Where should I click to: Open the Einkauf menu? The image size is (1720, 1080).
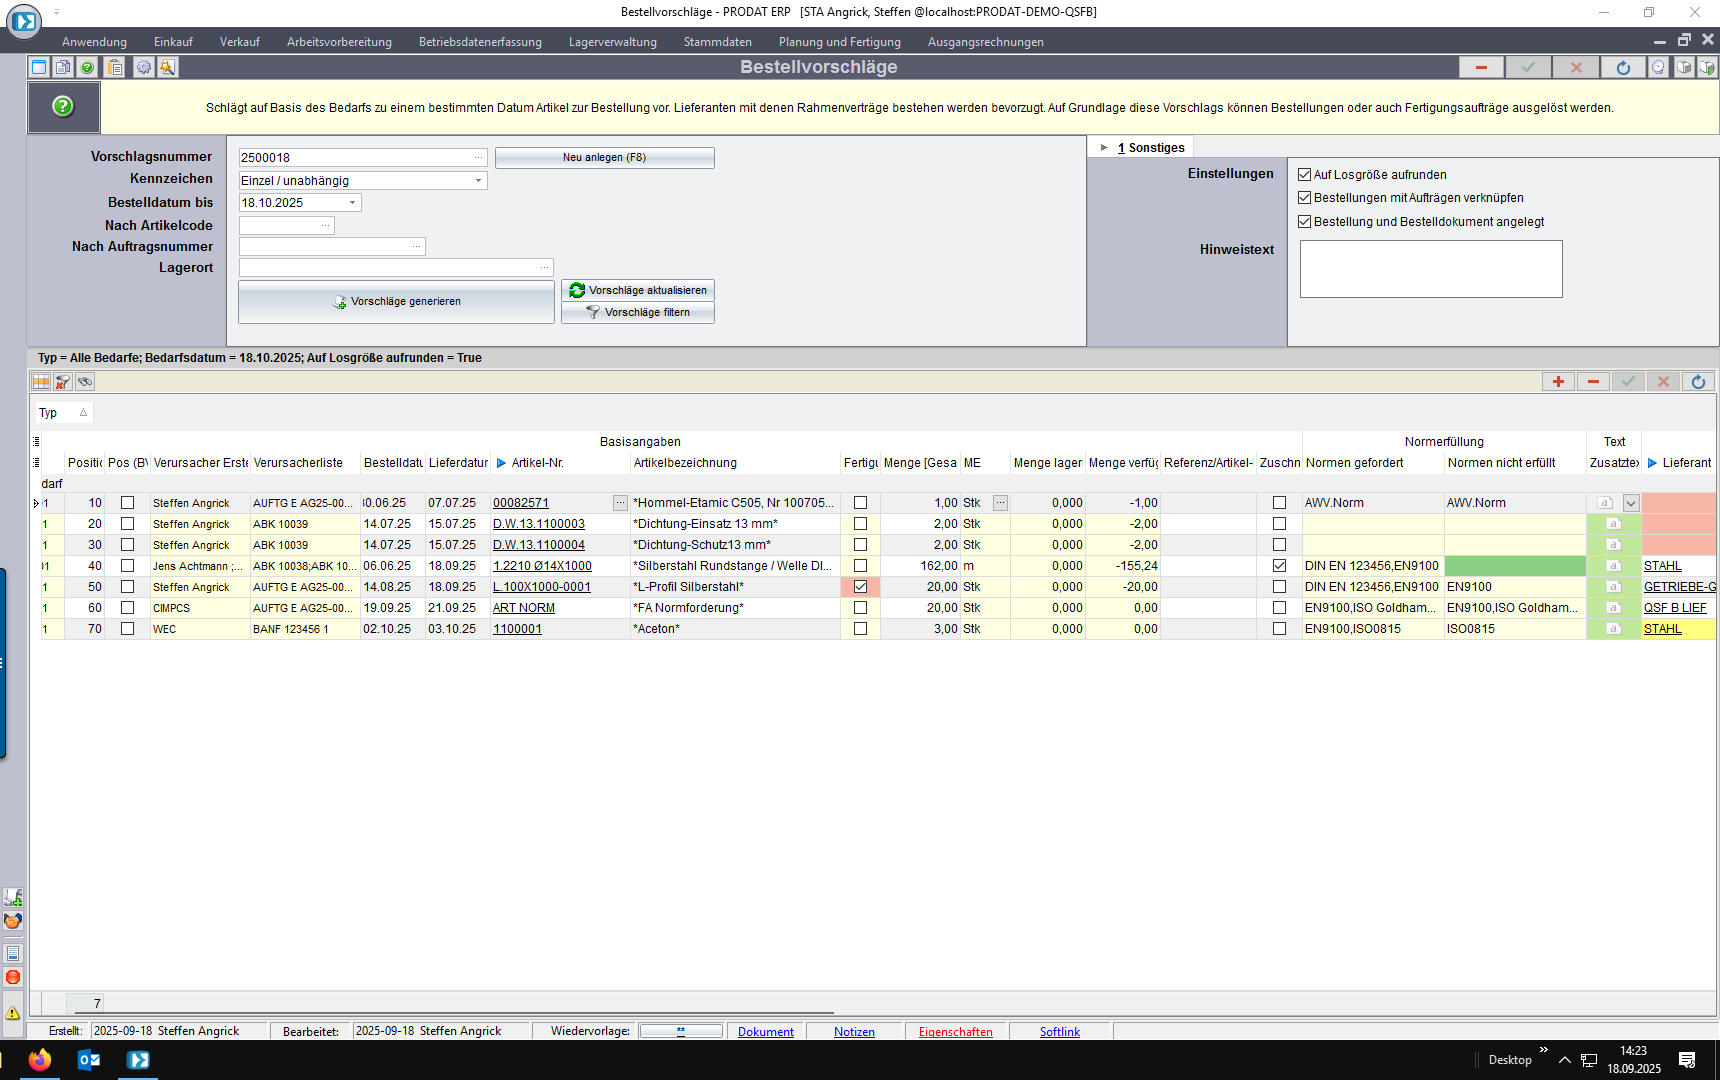click(173, 42)
